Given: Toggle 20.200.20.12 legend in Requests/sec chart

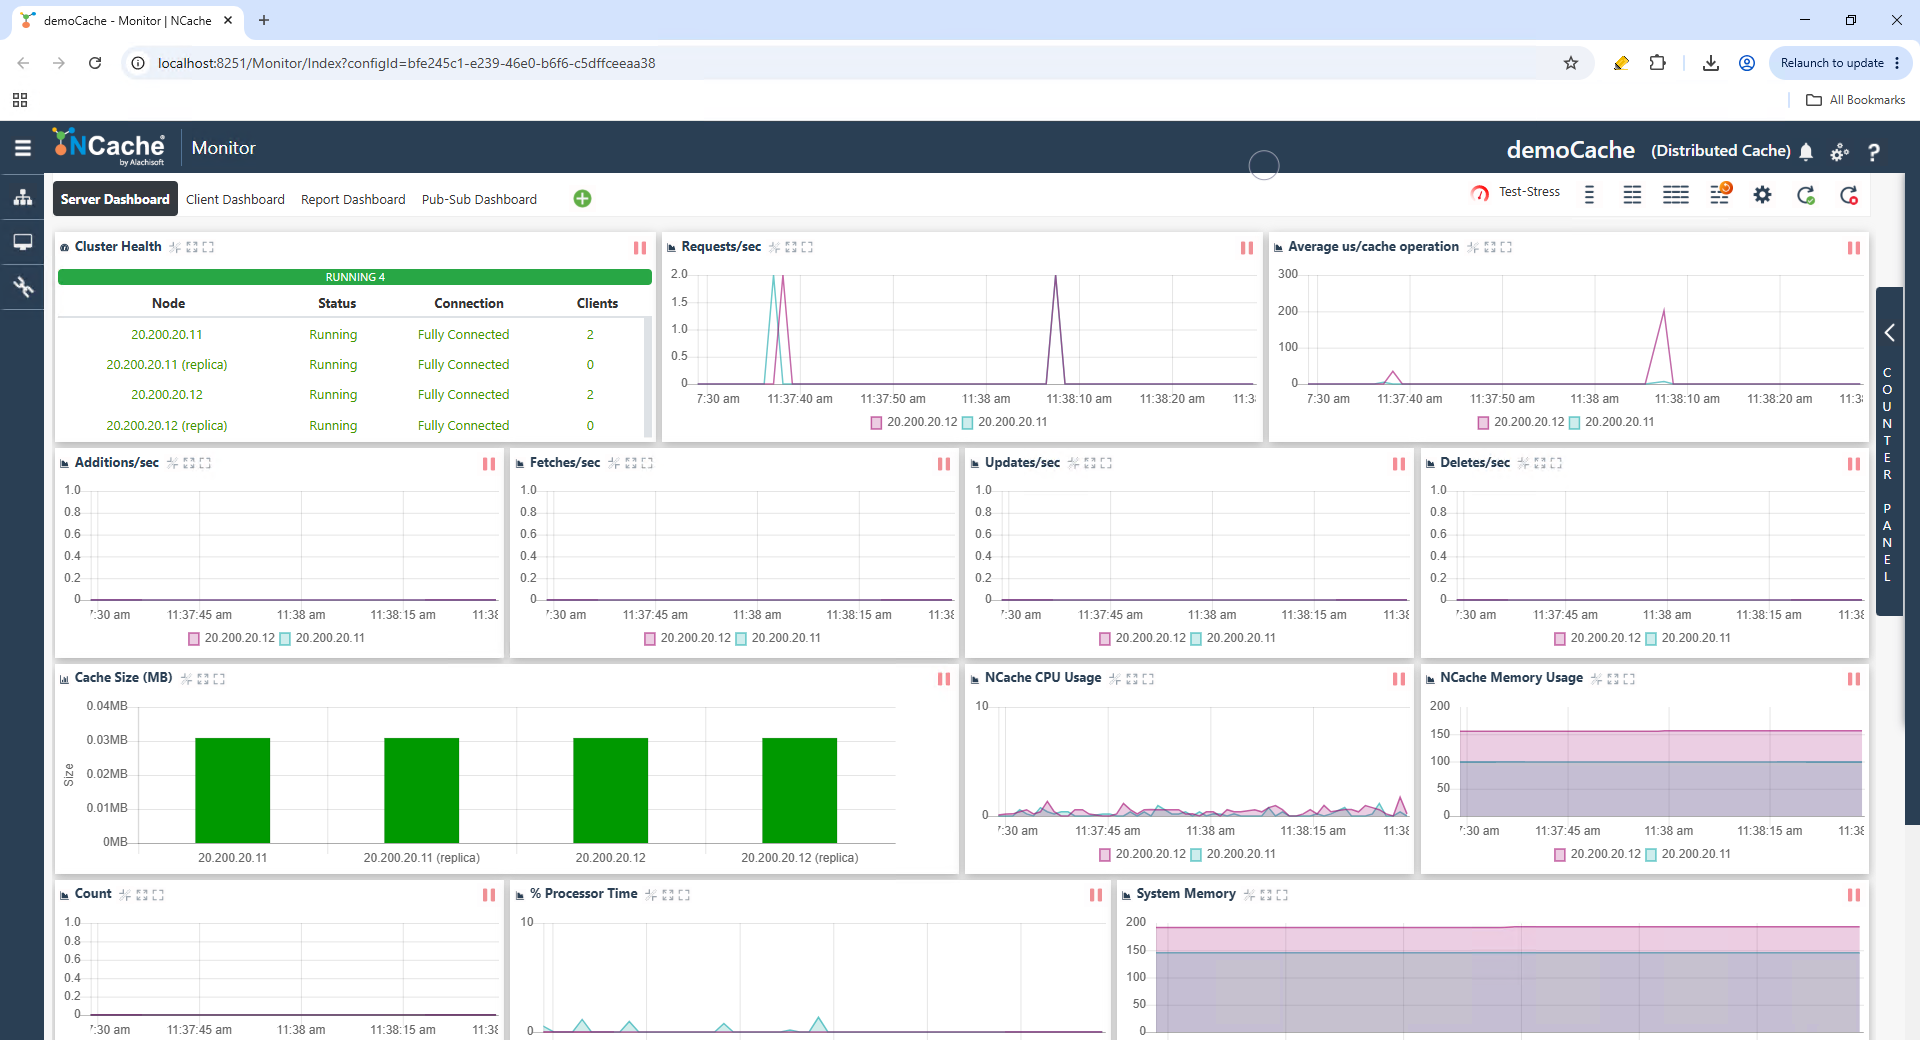Looking at the screenshot, I should tap(913, 422).
